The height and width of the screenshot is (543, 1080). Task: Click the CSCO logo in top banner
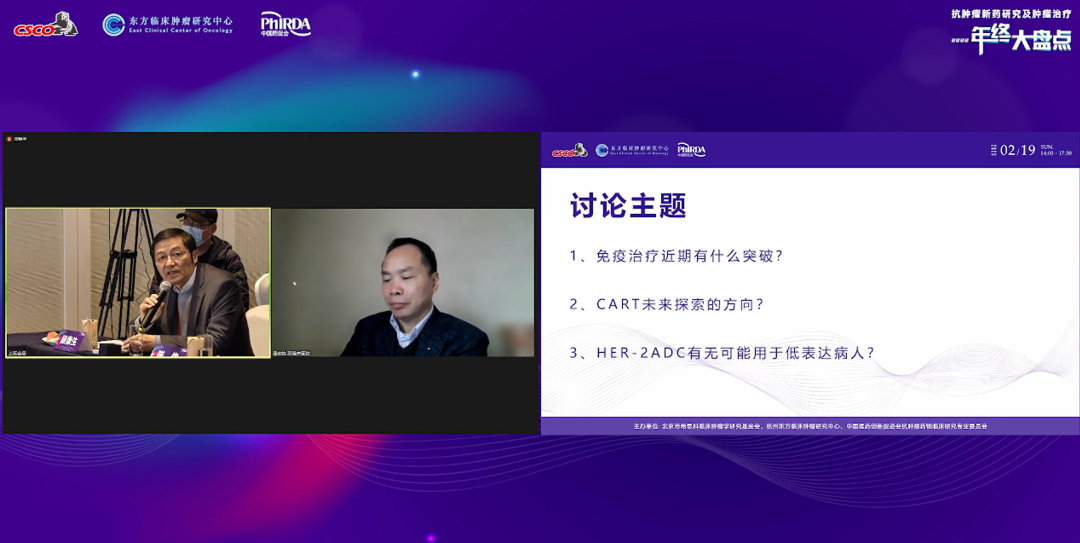(45, 25)
